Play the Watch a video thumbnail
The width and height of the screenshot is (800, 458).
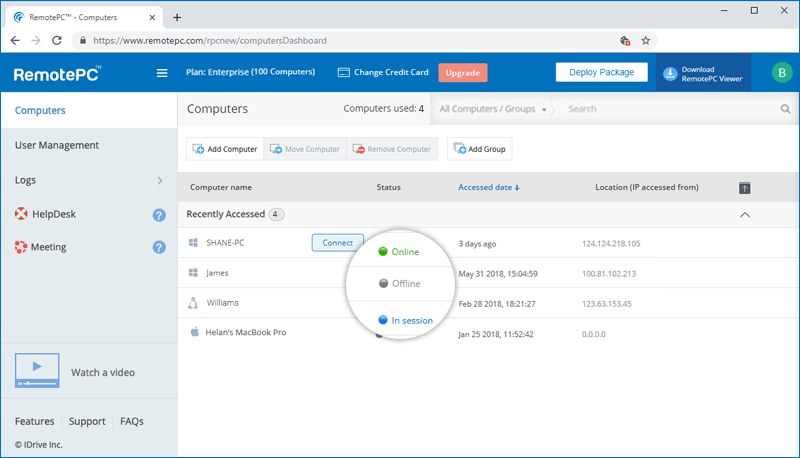coord(37,370)
